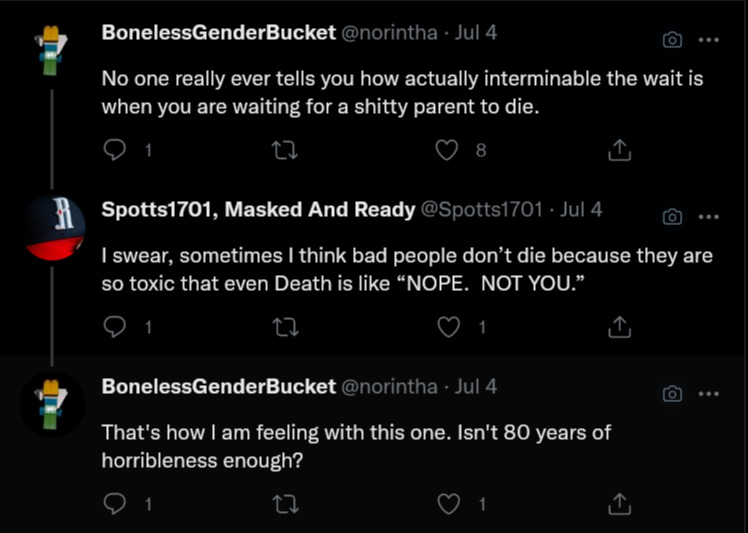
Task: Open @Spotts1701 handle link
Action: (481, 209)
